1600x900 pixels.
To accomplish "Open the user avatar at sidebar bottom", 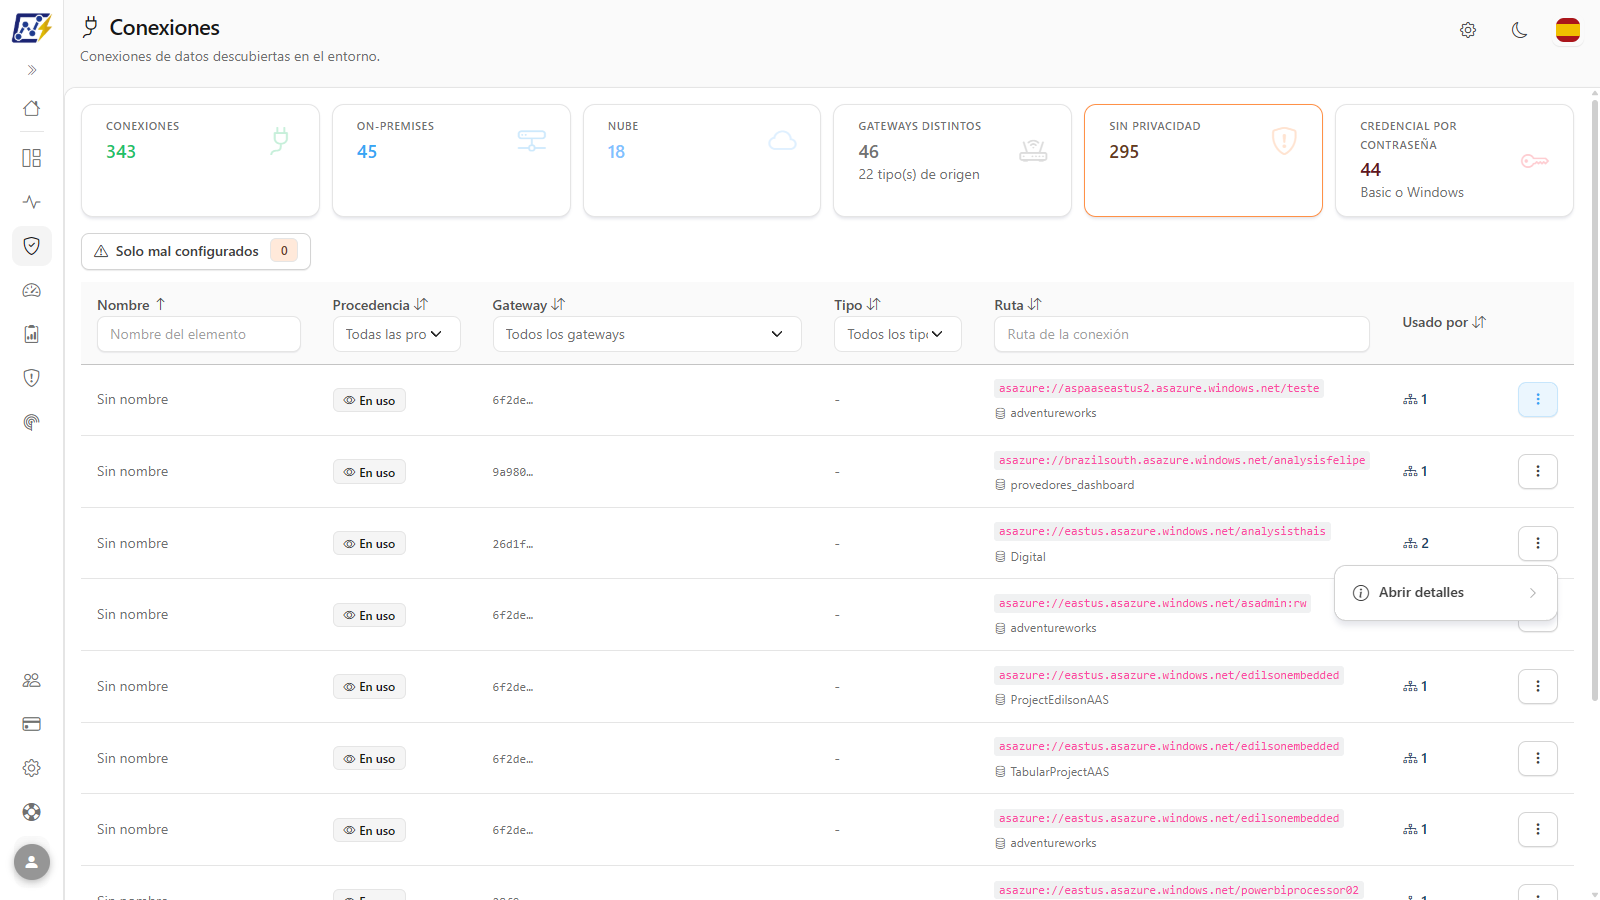I will tap(32, 862).
